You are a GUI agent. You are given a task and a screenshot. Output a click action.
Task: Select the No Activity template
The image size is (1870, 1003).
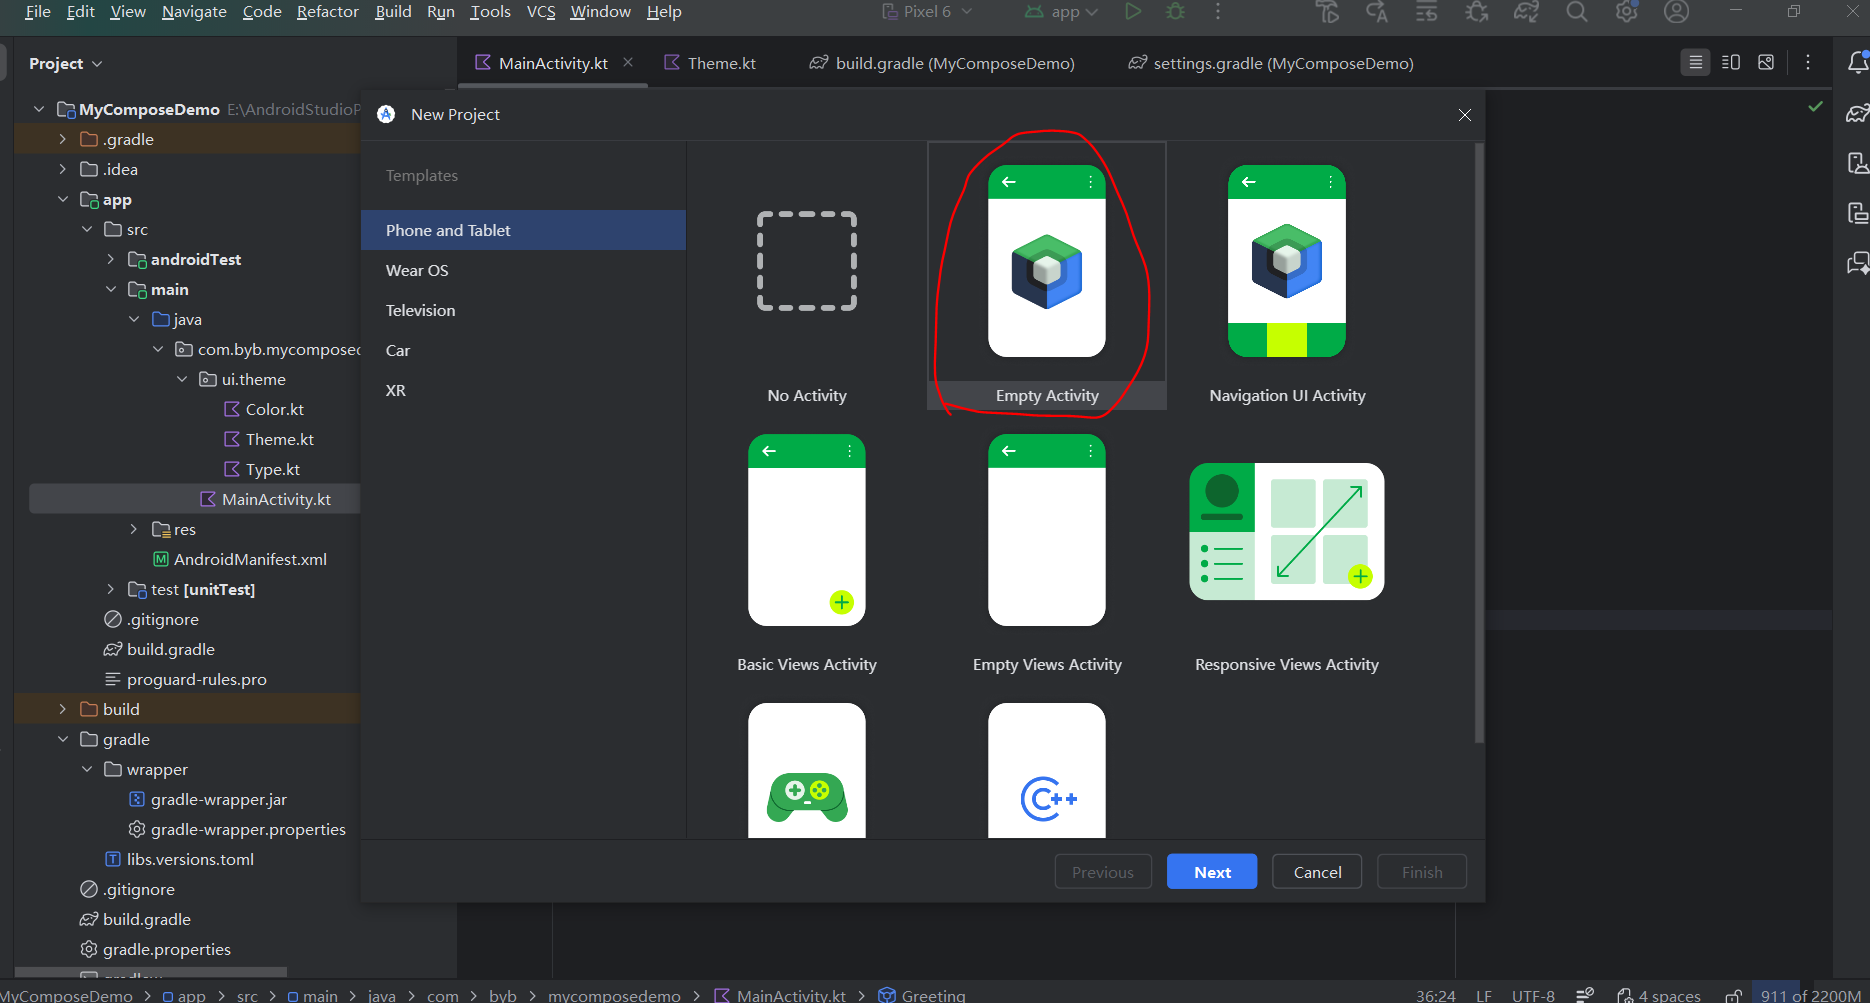coord(807,276)
